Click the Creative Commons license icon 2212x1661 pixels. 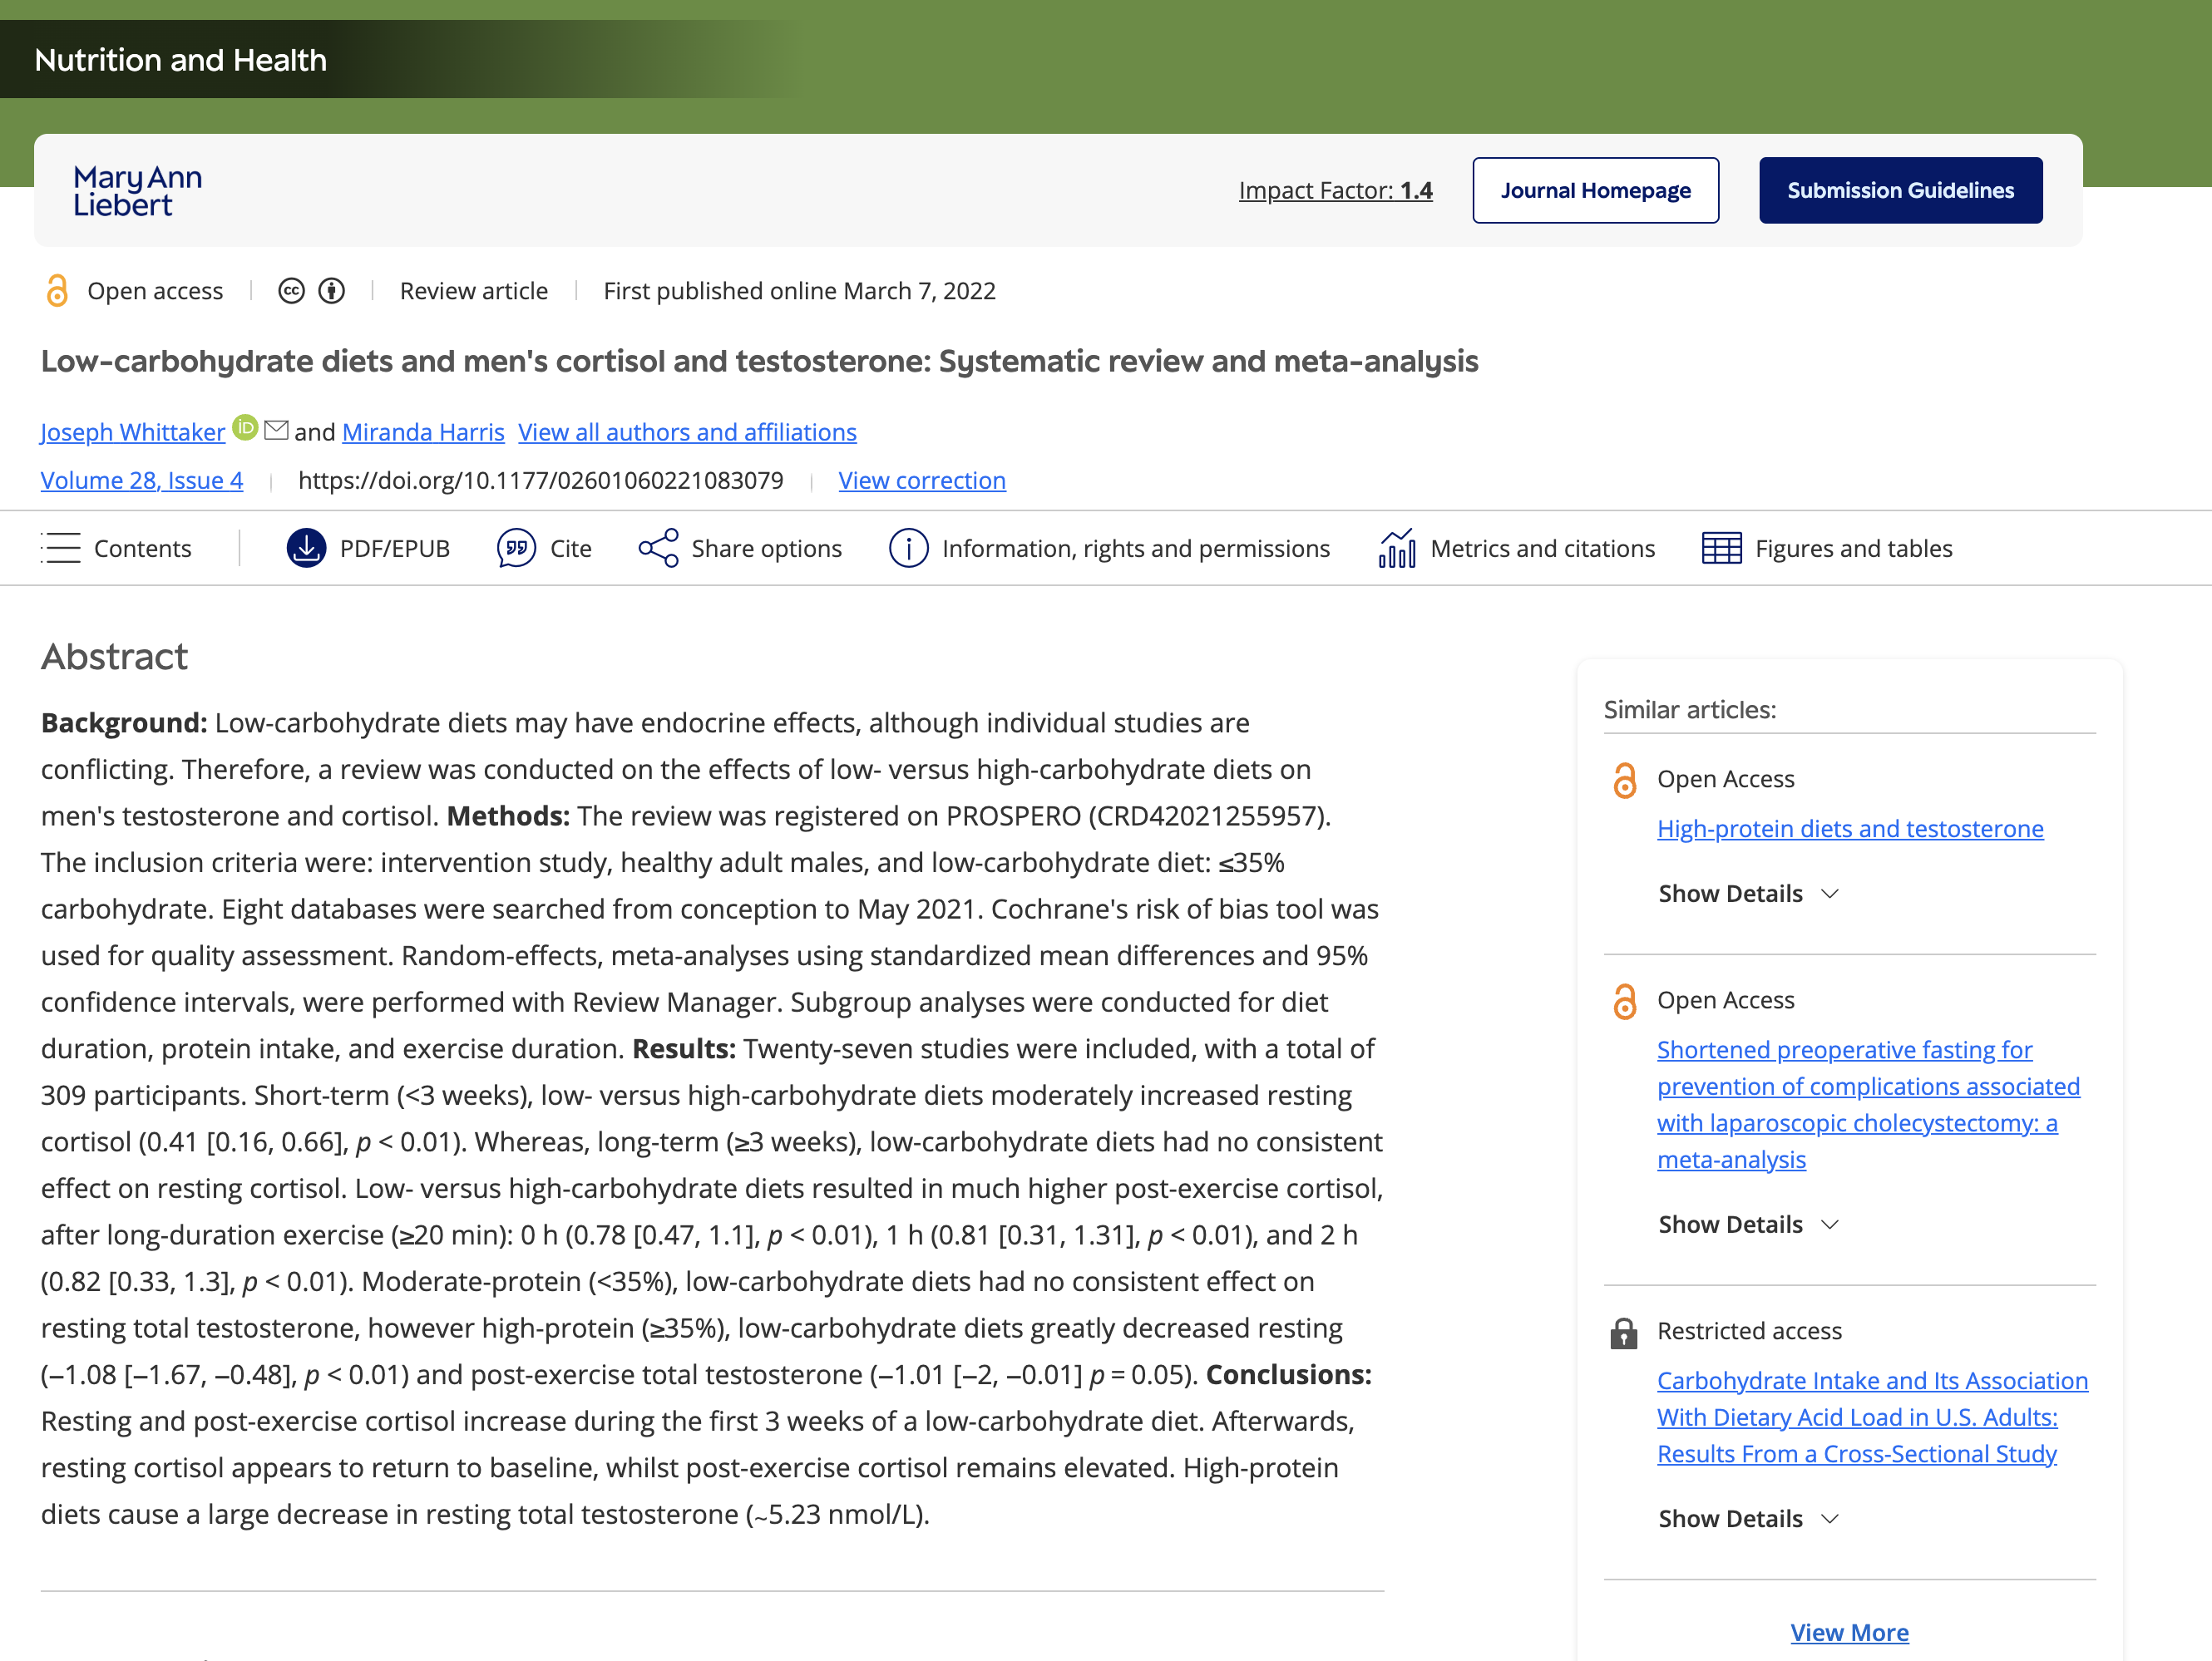(291, 291)
